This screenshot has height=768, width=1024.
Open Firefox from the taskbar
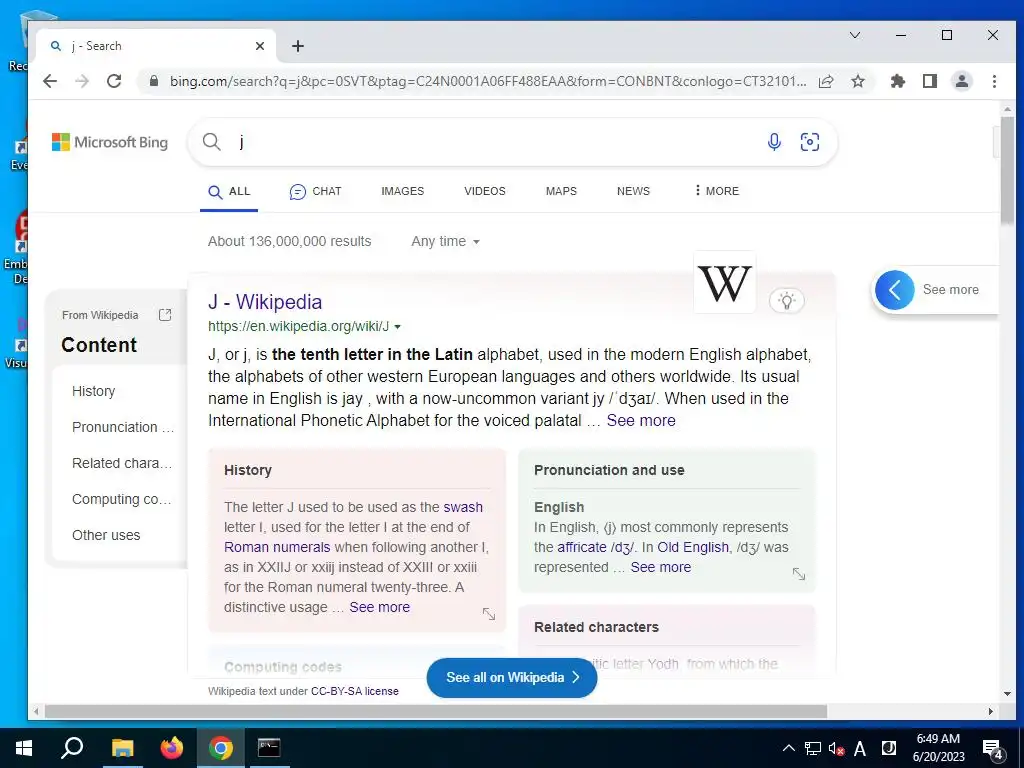(x=172, y=748)
